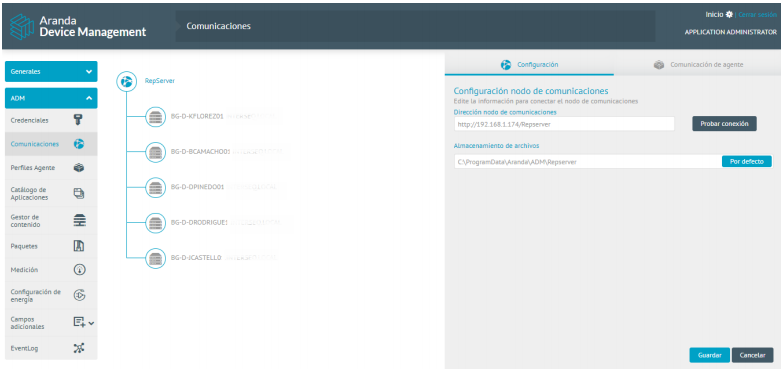Open Credenciales key icon
This screenshot has width=783, height=371.
[79, 120]
